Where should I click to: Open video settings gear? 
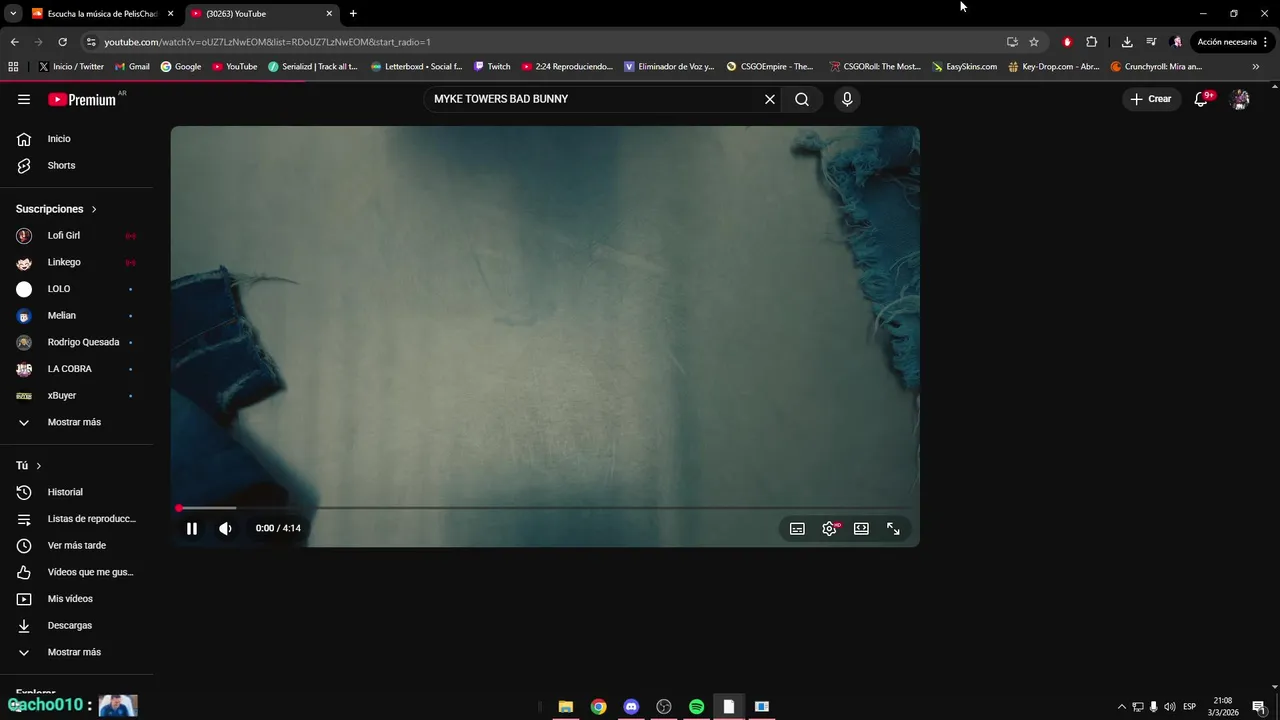(x=829, y=529)
